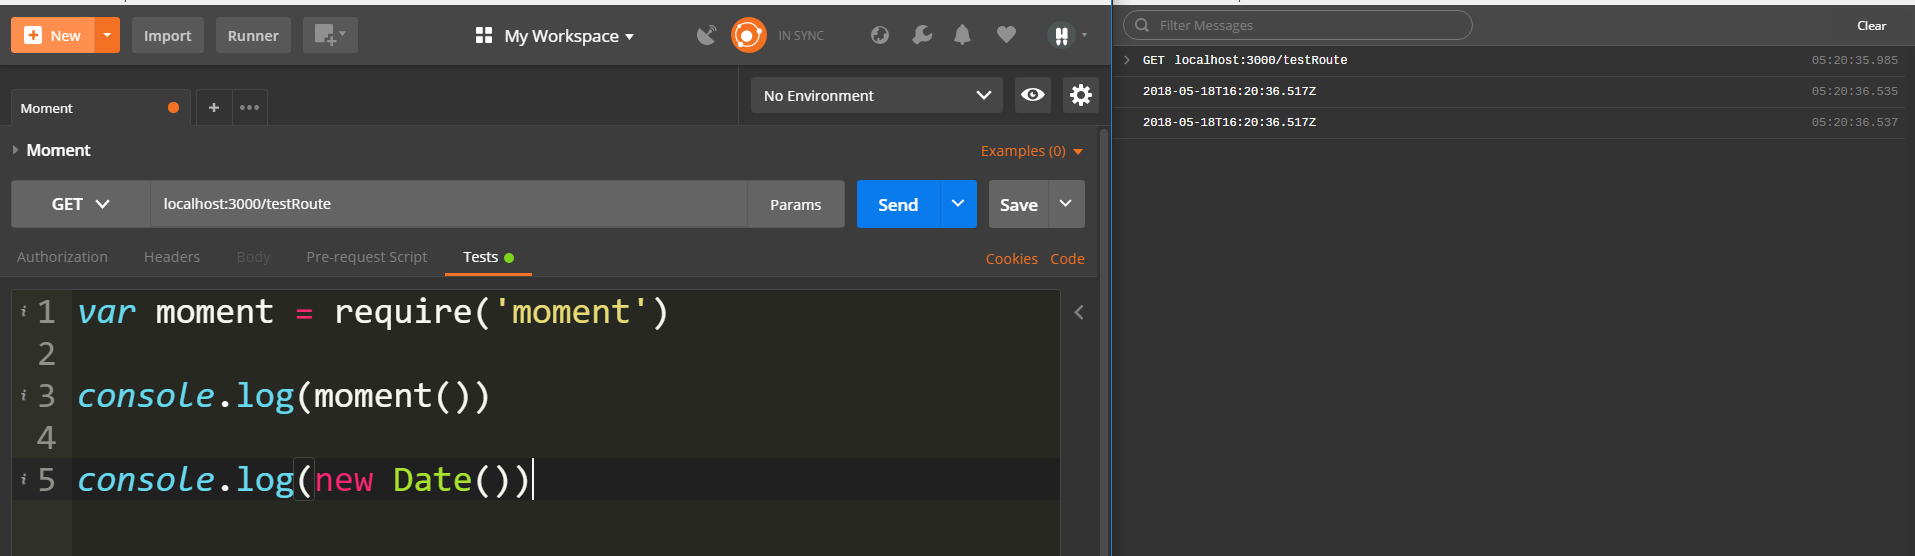This screenshot has height=556, width=1915.
Task: Collapse the snippets sidebar chevron
Action: click(x=1079, y=312)
